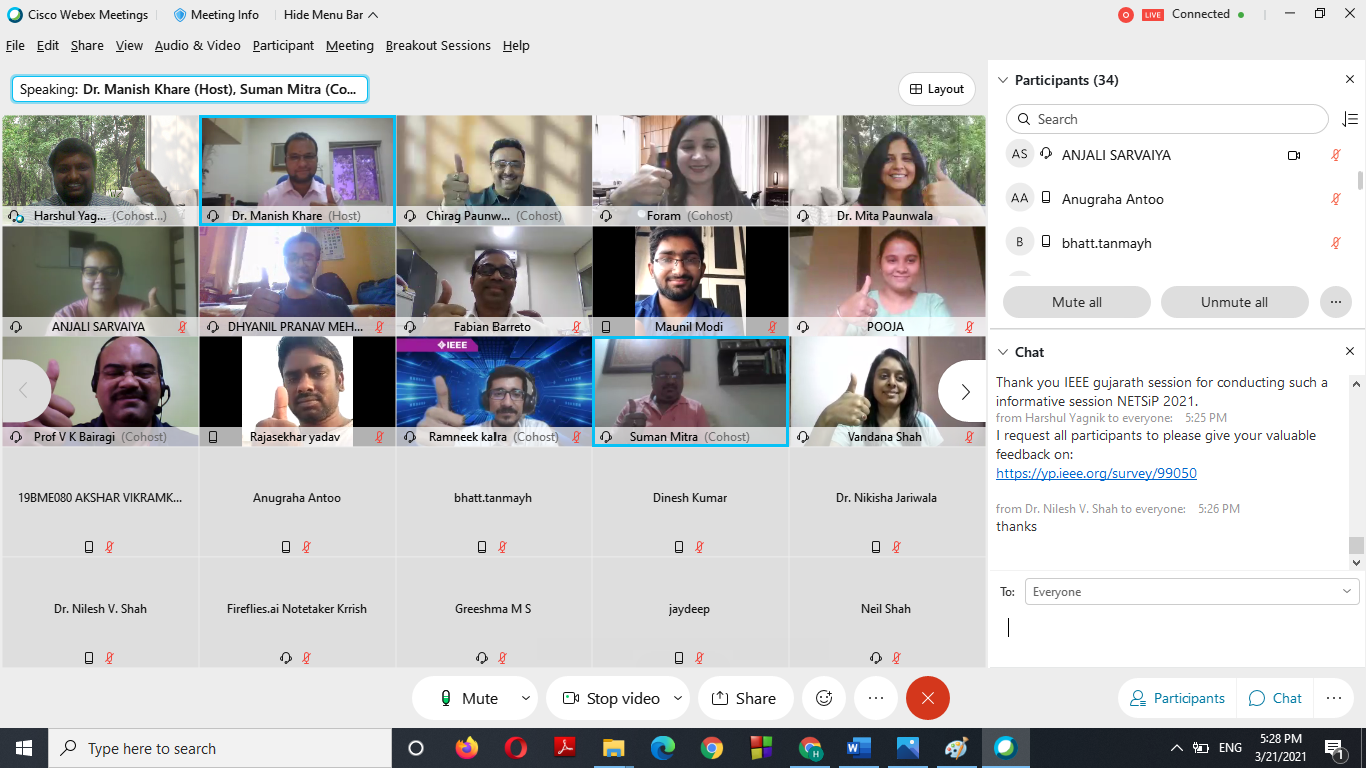Open the Breakout Sessions menu
1366x768 pixels.
[x=438, y=46]
